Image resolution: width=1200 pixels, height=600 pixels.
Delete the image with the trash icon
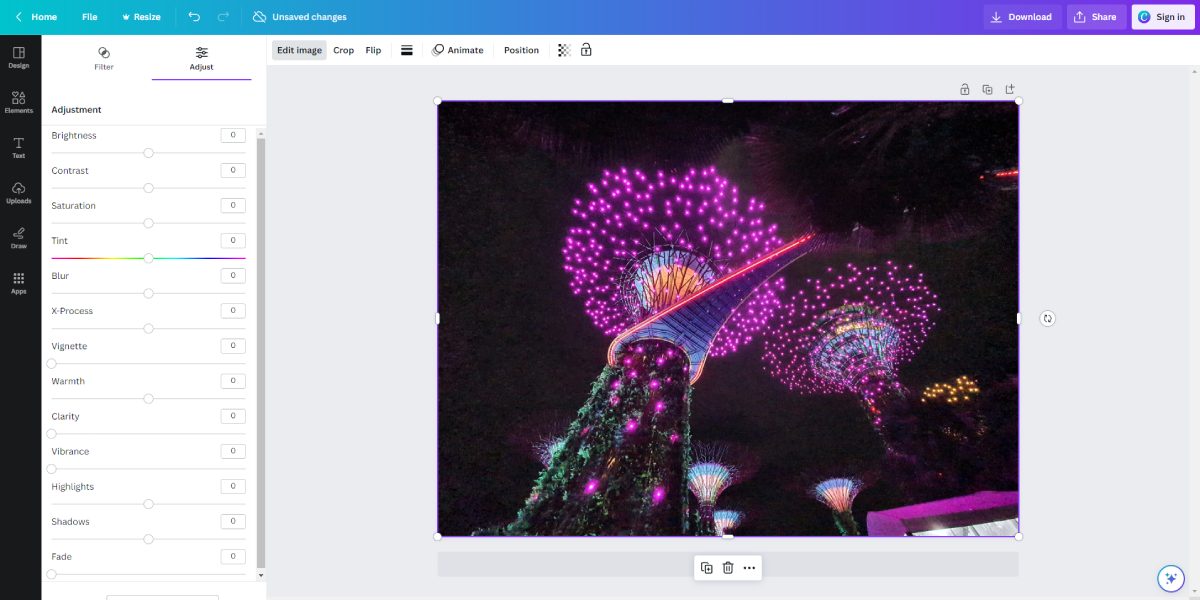729,567
